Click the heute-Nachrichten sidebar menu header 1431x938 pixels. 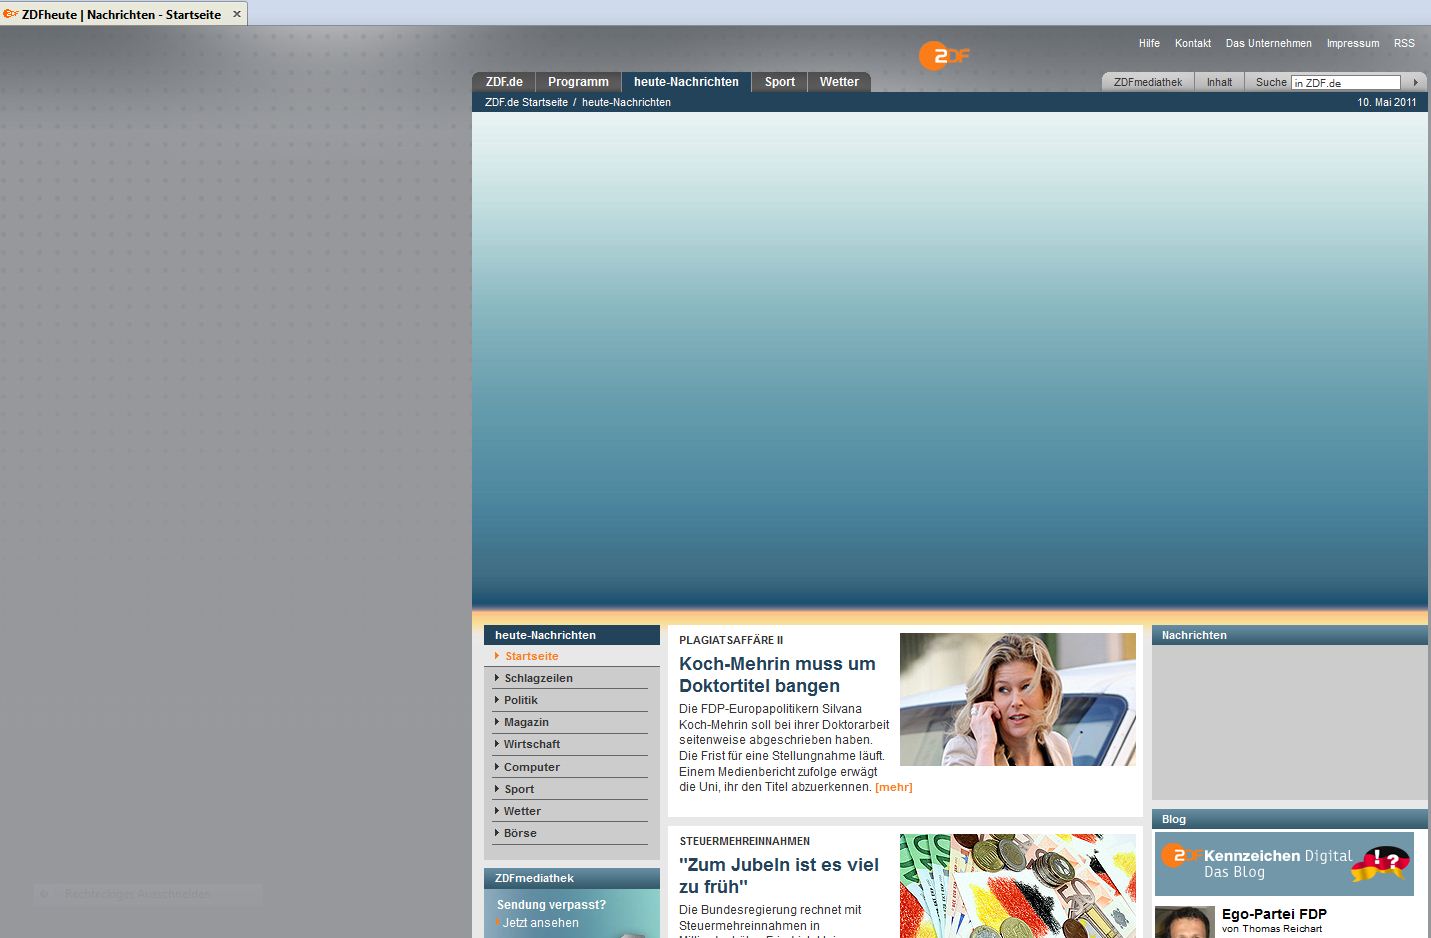(x=572, y=635)
